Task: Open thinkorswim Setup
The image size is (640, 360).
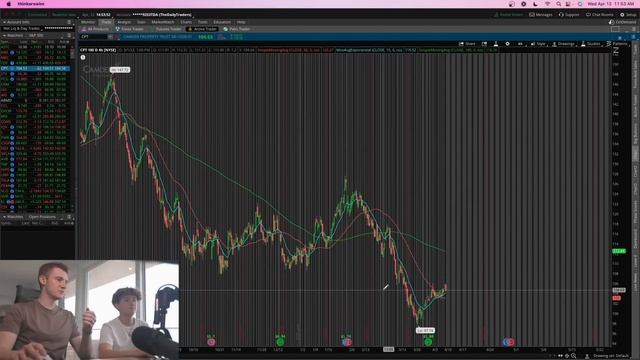Action: click(628, 15)
